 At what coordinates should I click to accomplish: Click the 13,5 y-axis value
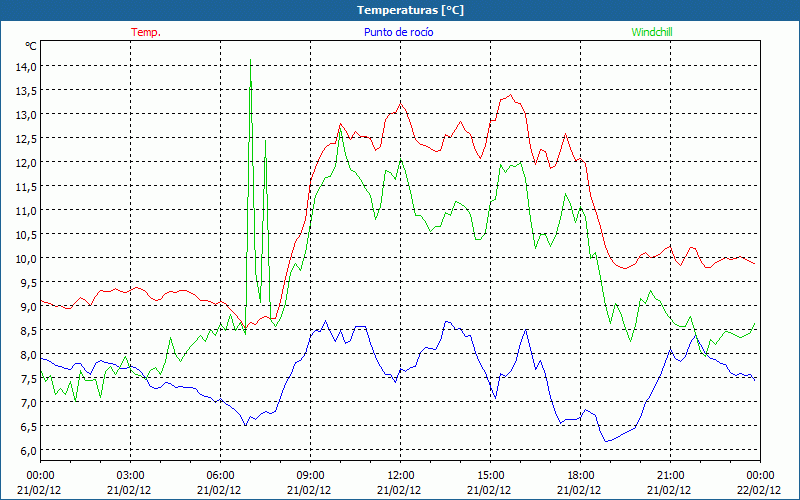point(26,90)
